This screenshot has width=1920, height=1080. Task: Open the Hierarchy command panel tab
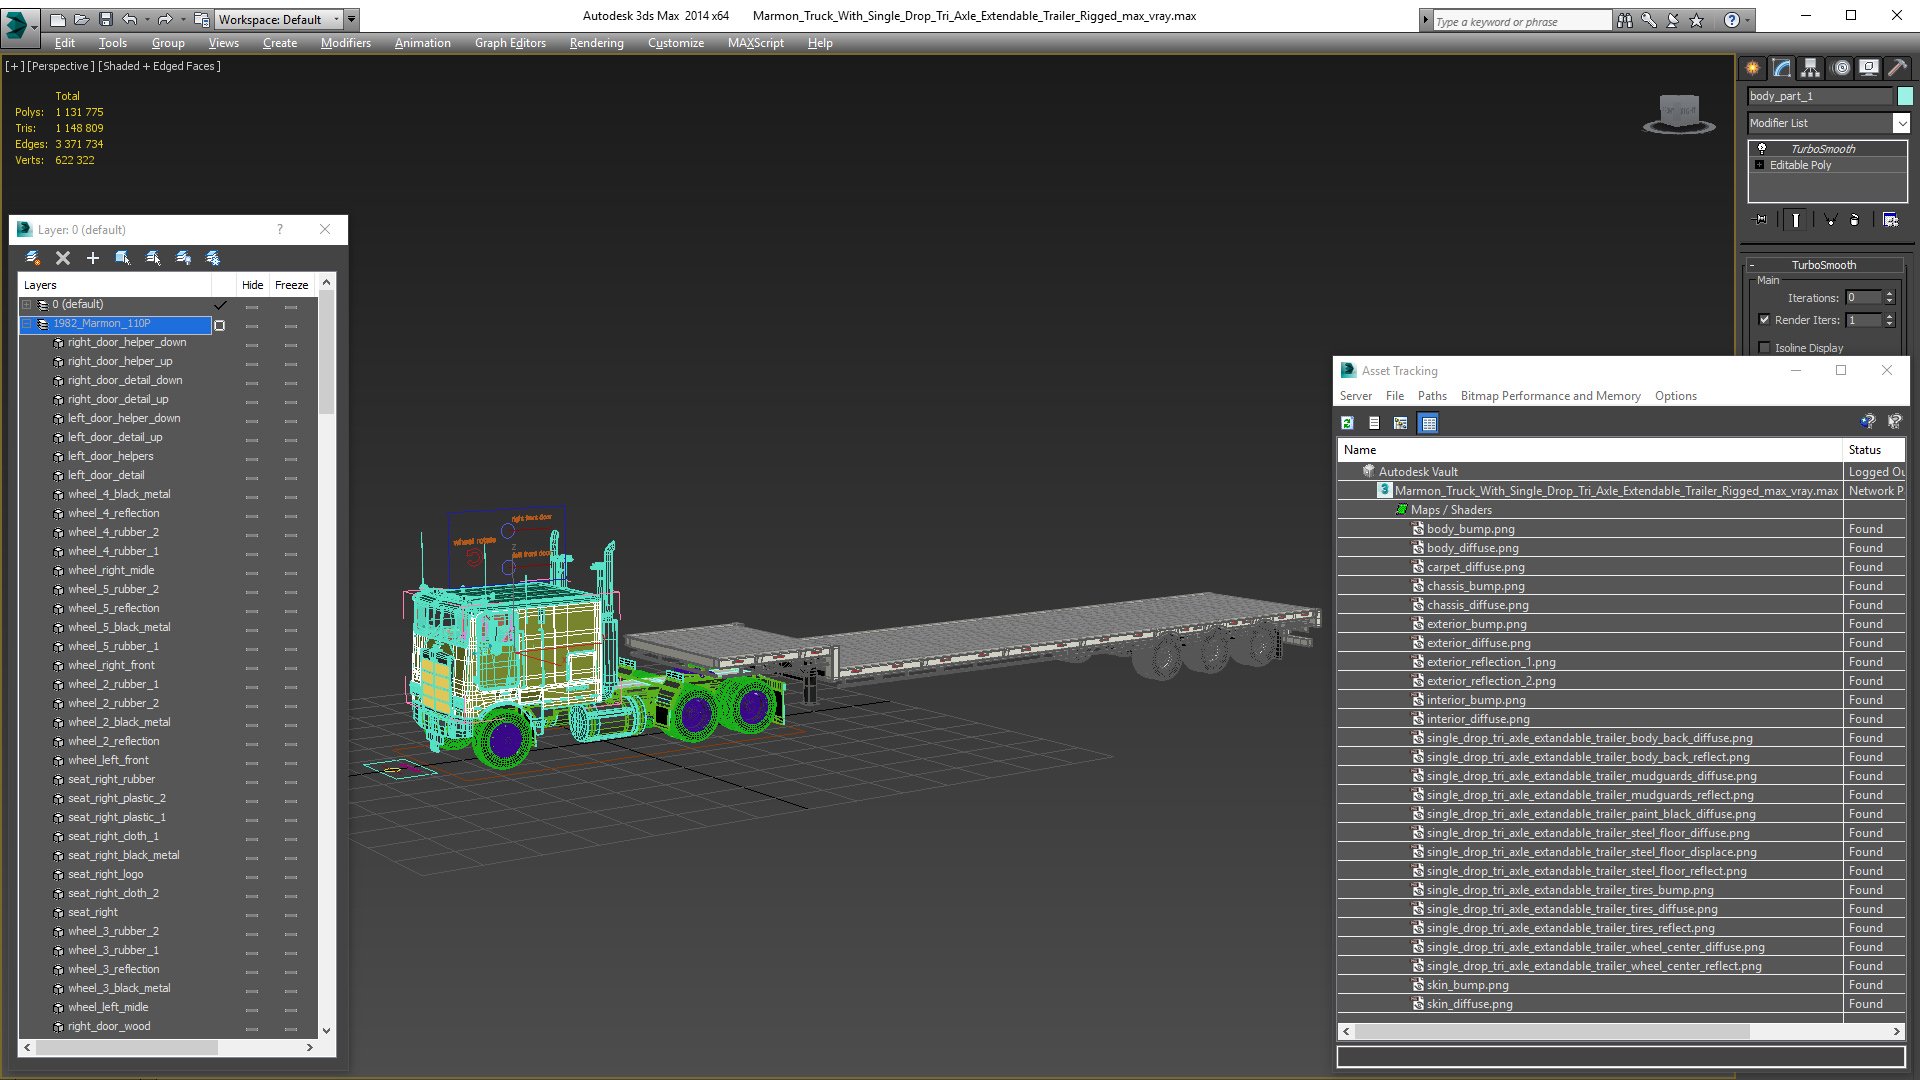pos(1811,68)
